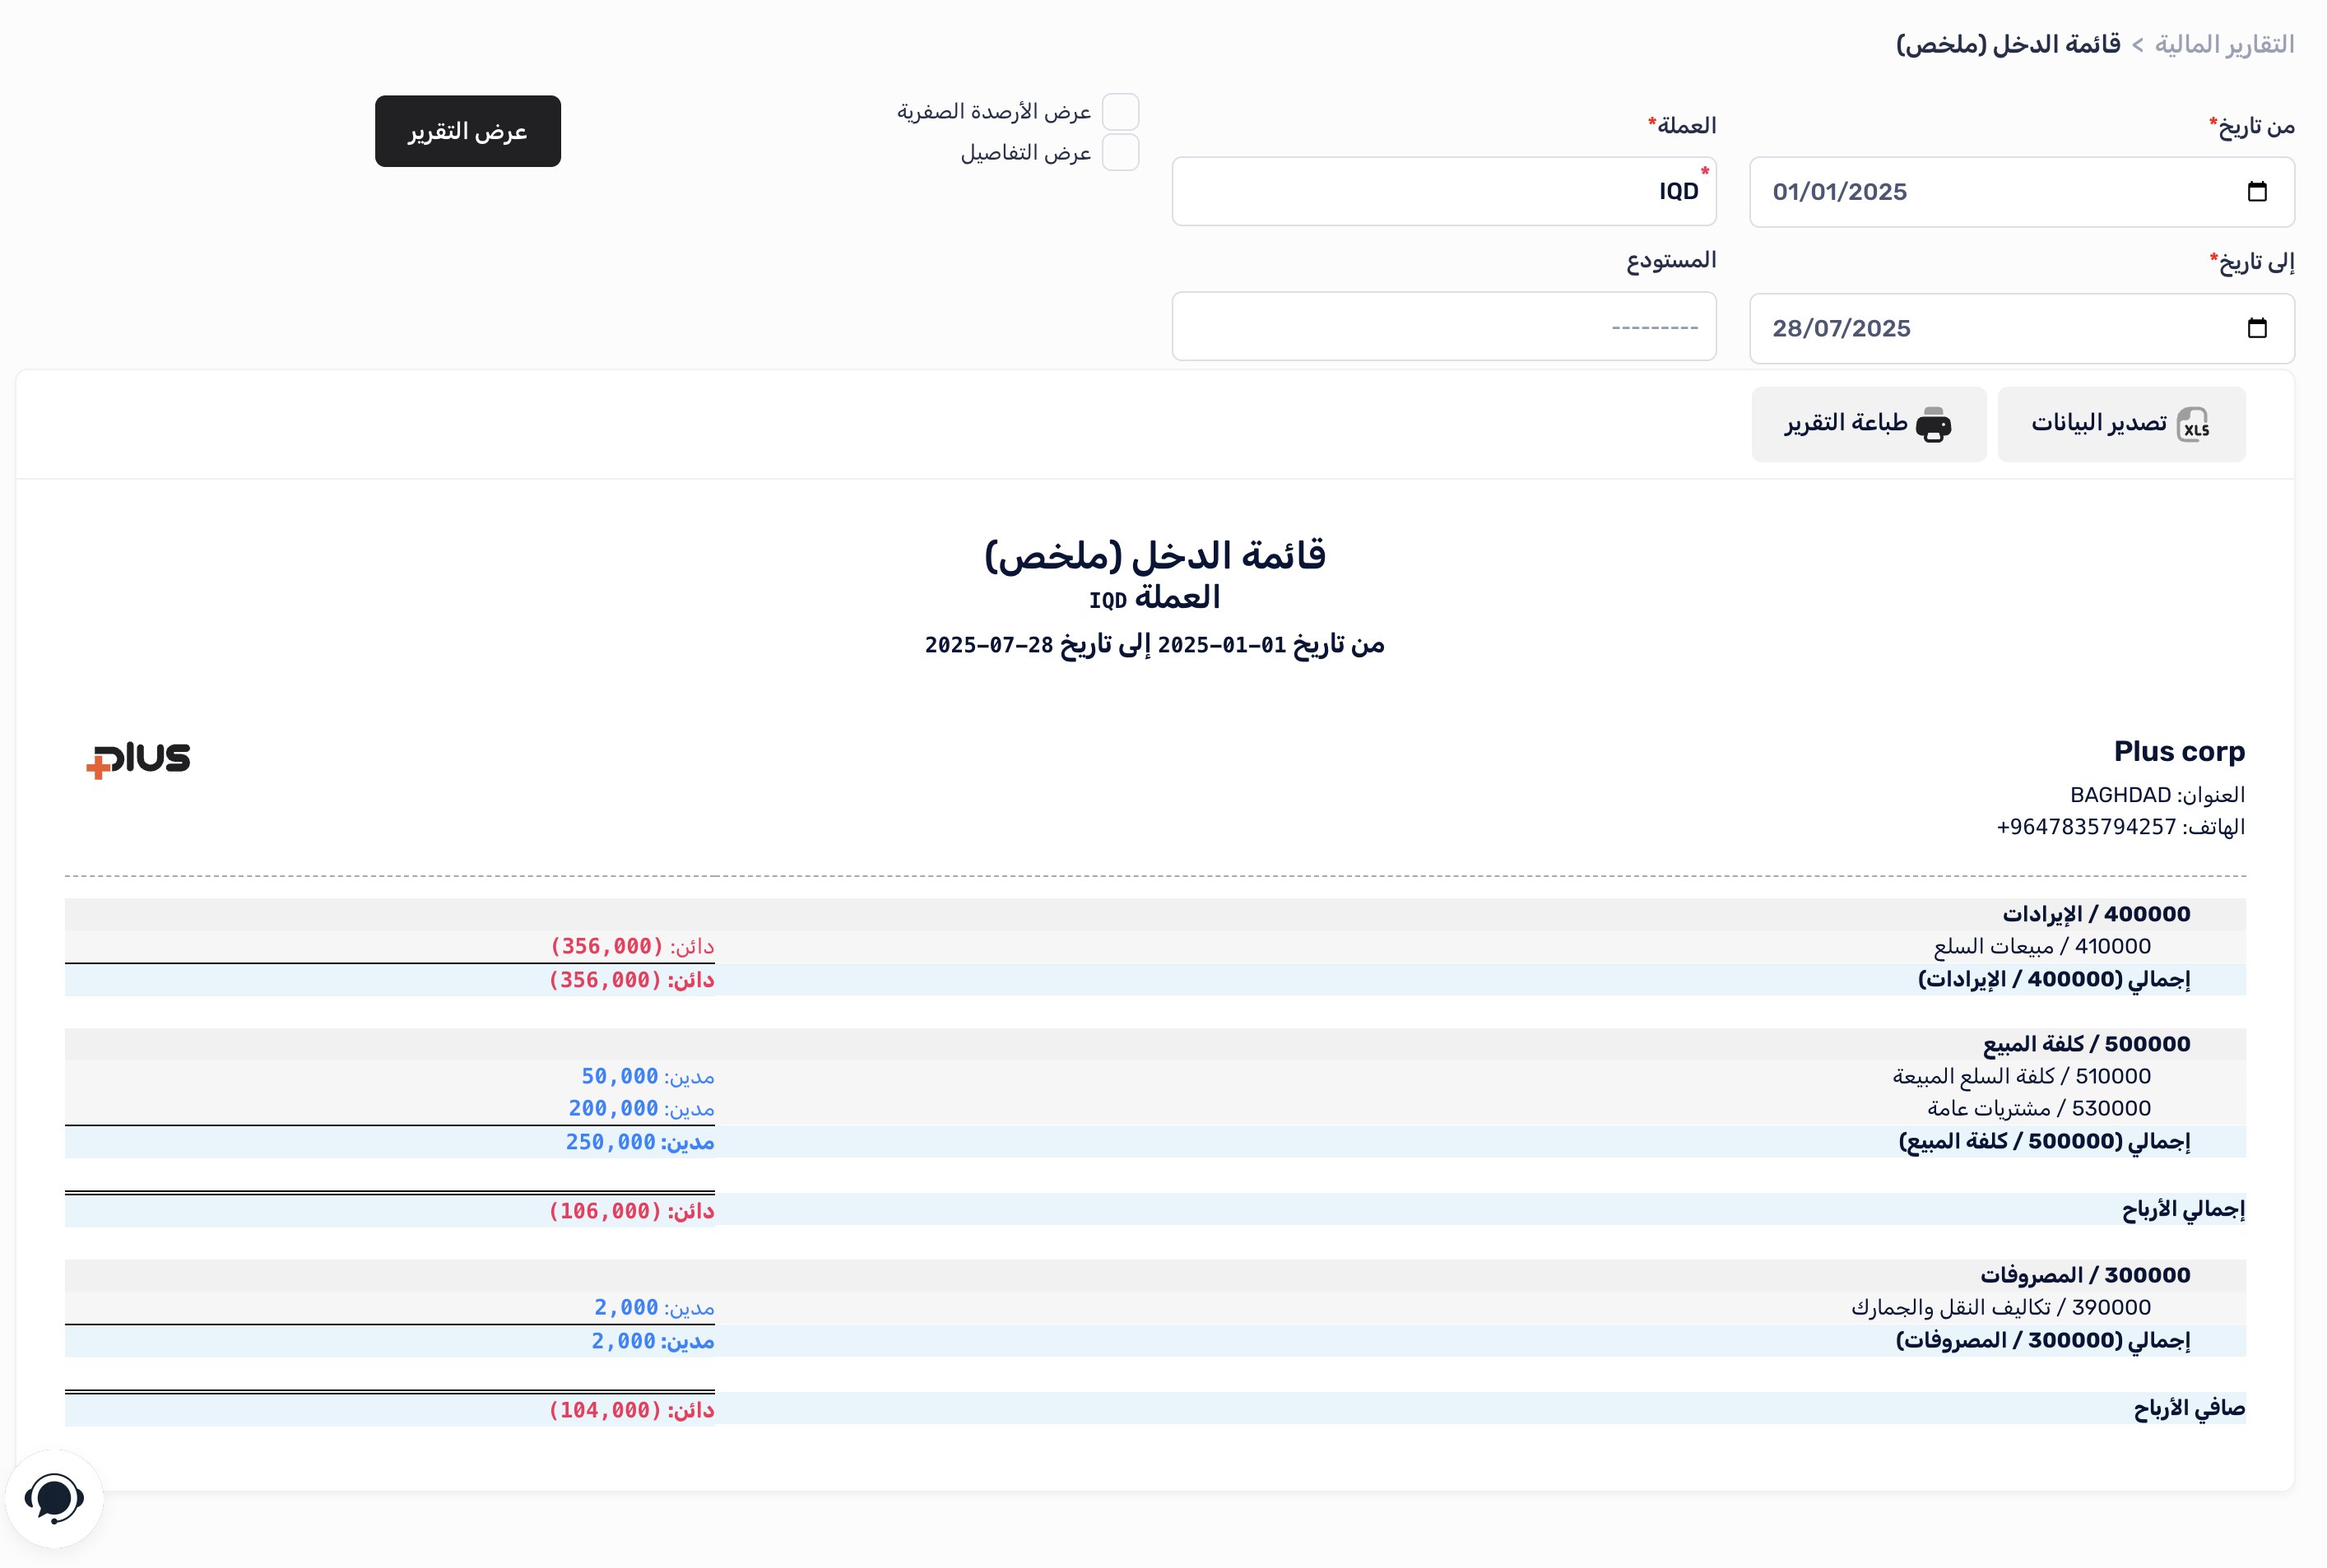This screenshot has width=2327, height=1568.
Task: Open calendar picker in from-date field
Action: (2257, 192)
